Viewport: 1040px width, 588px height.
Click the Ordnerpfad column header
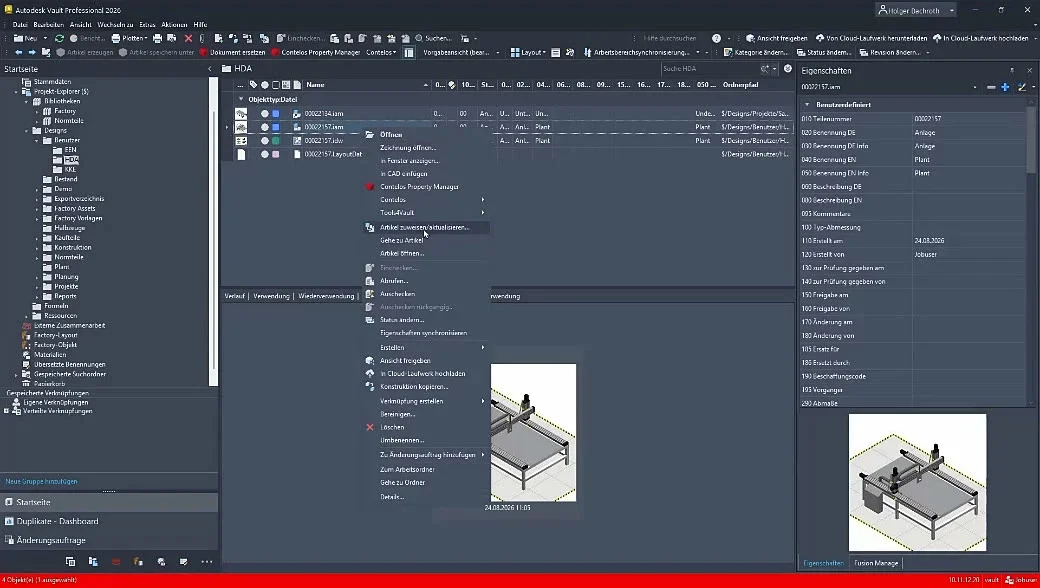740,85
